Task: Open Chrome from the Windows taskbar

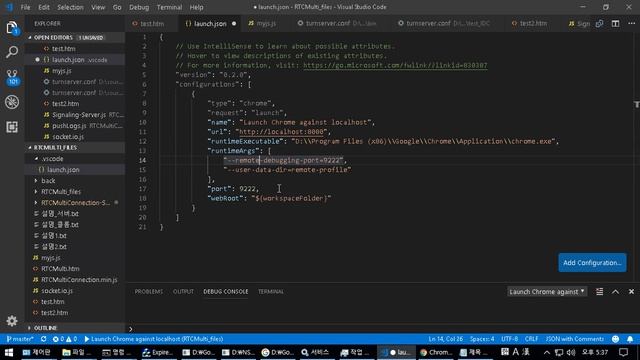Action: tap(436, 352)
